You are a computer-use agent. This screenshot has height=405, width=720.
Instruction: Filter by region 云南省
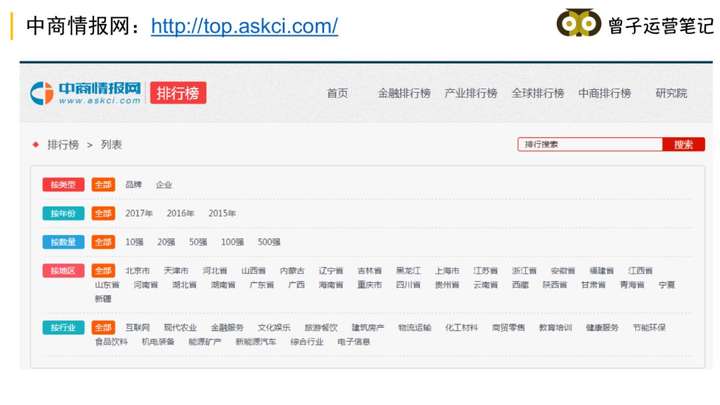tap(485, 285)
